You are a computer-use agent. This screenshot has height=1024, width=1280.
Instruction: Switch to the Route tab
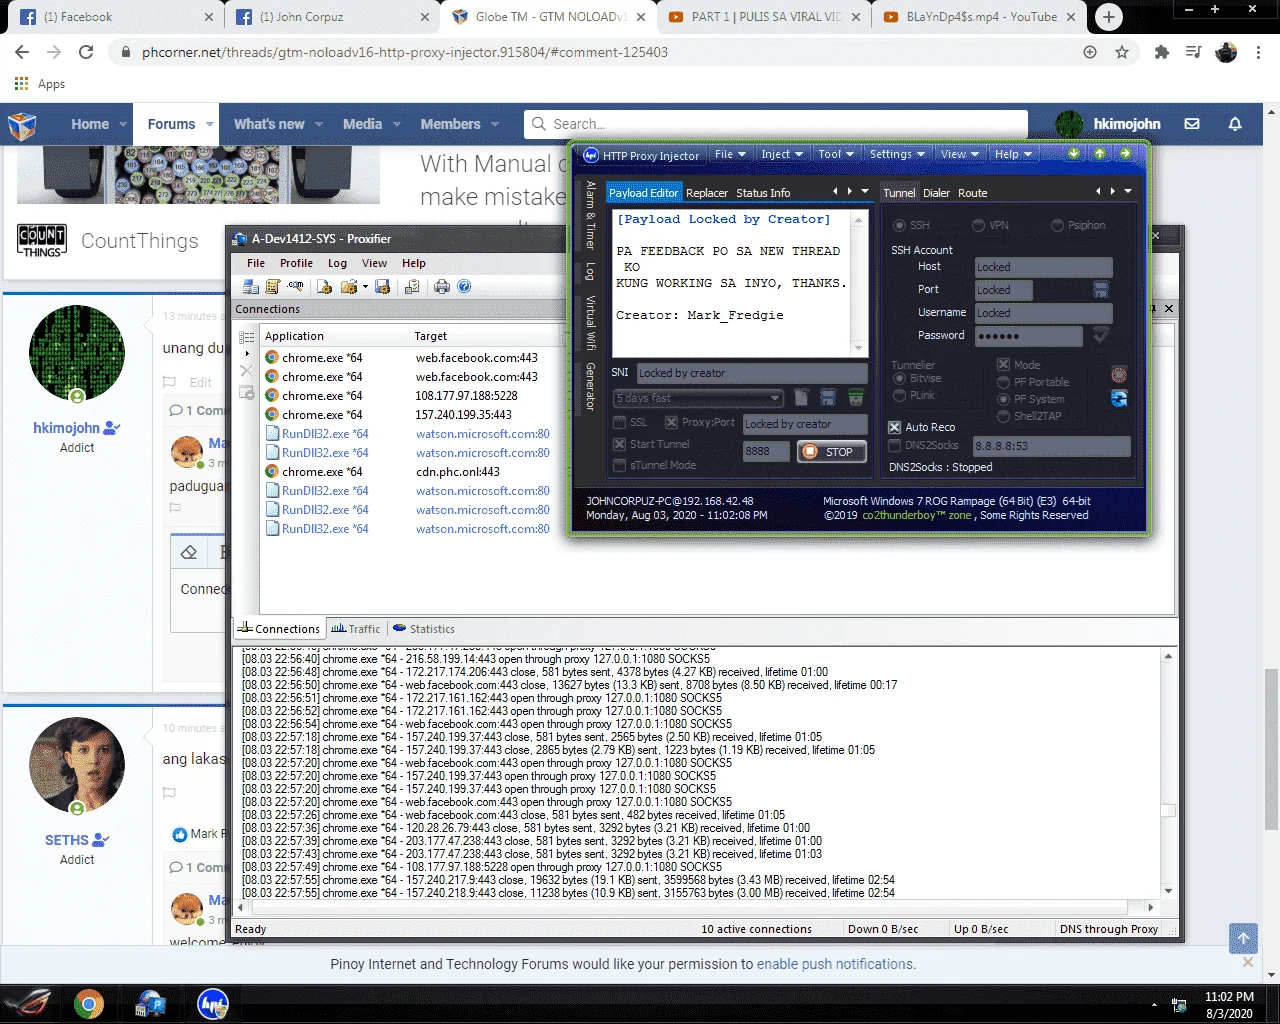(x=972, y=193)
